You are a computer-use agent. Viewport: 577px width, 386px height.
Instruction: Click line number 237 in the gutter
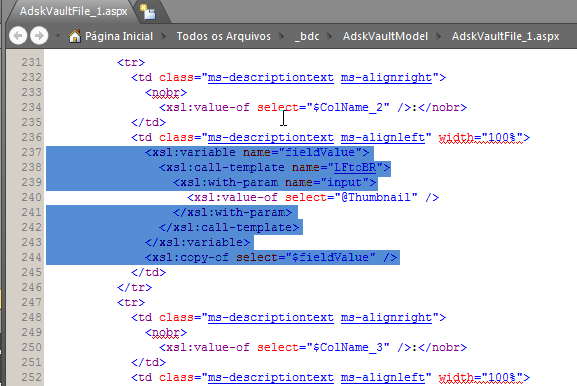(x=31, y=152)
